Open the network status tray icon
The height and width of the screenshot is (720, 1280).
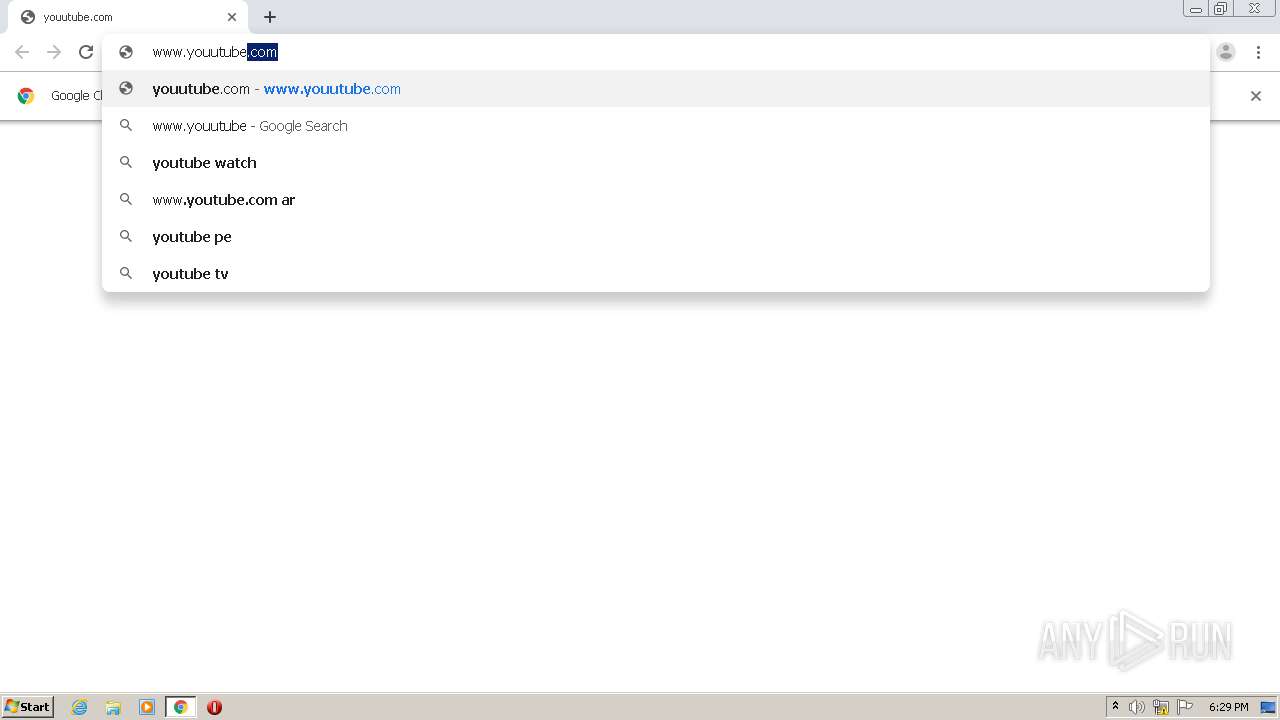pyautogui.click(x=1161, y=707)
